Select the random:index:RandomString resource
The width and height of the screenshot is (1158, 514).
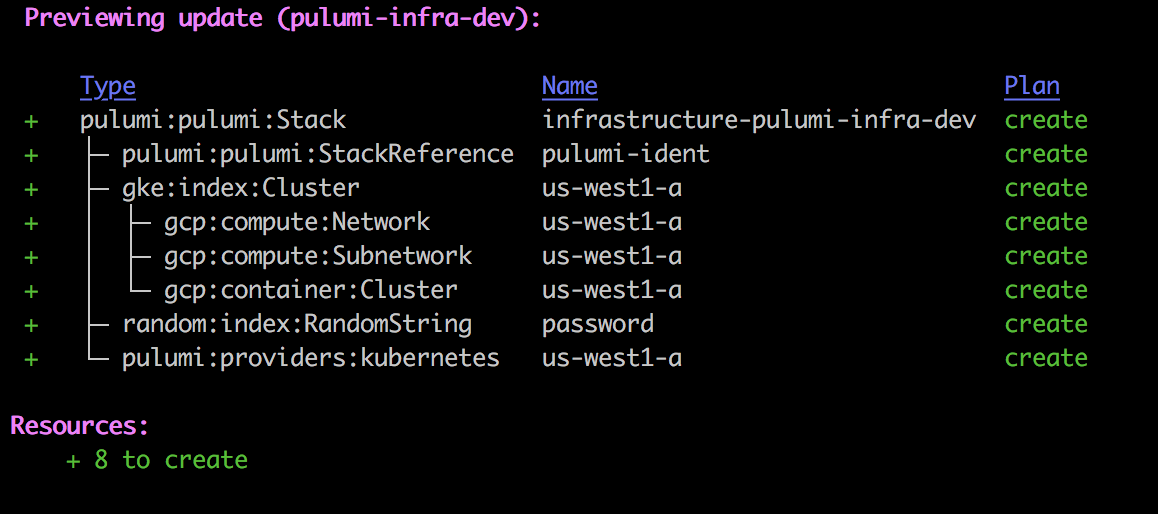pos(297,324)
